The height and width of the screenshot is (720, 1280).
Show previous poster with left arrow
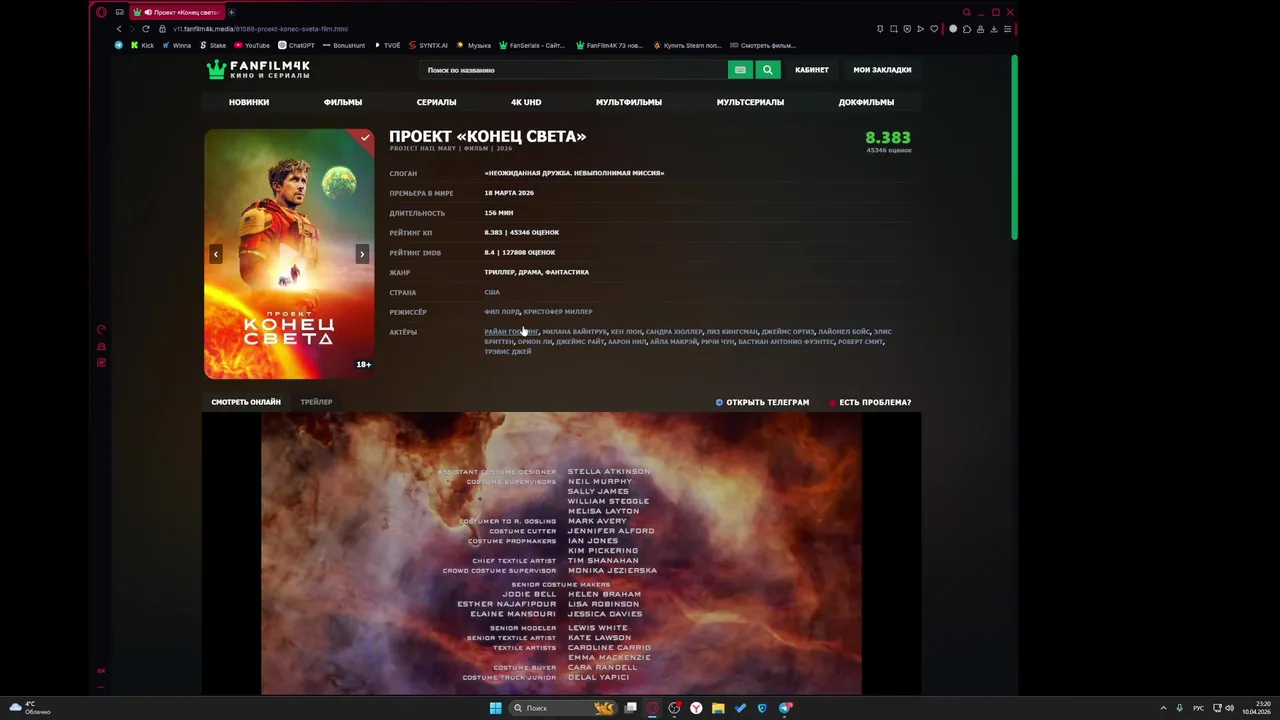[x=215, y=254]
